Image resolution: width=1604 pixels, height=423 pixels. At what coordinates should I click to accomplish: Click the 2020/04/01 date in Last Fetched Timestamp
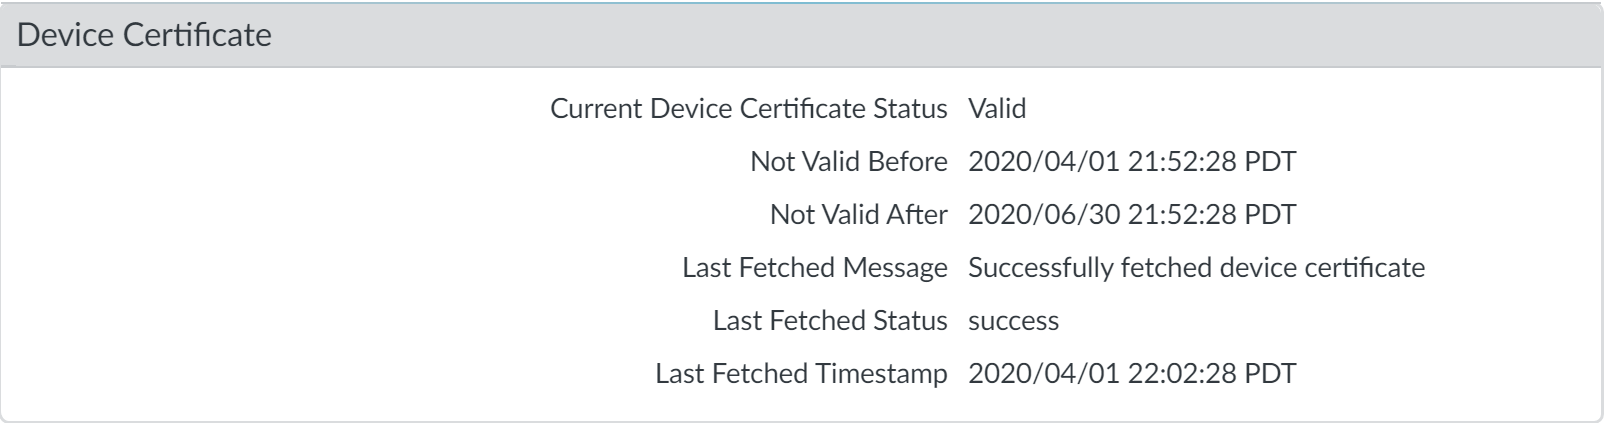point(1044,373)
